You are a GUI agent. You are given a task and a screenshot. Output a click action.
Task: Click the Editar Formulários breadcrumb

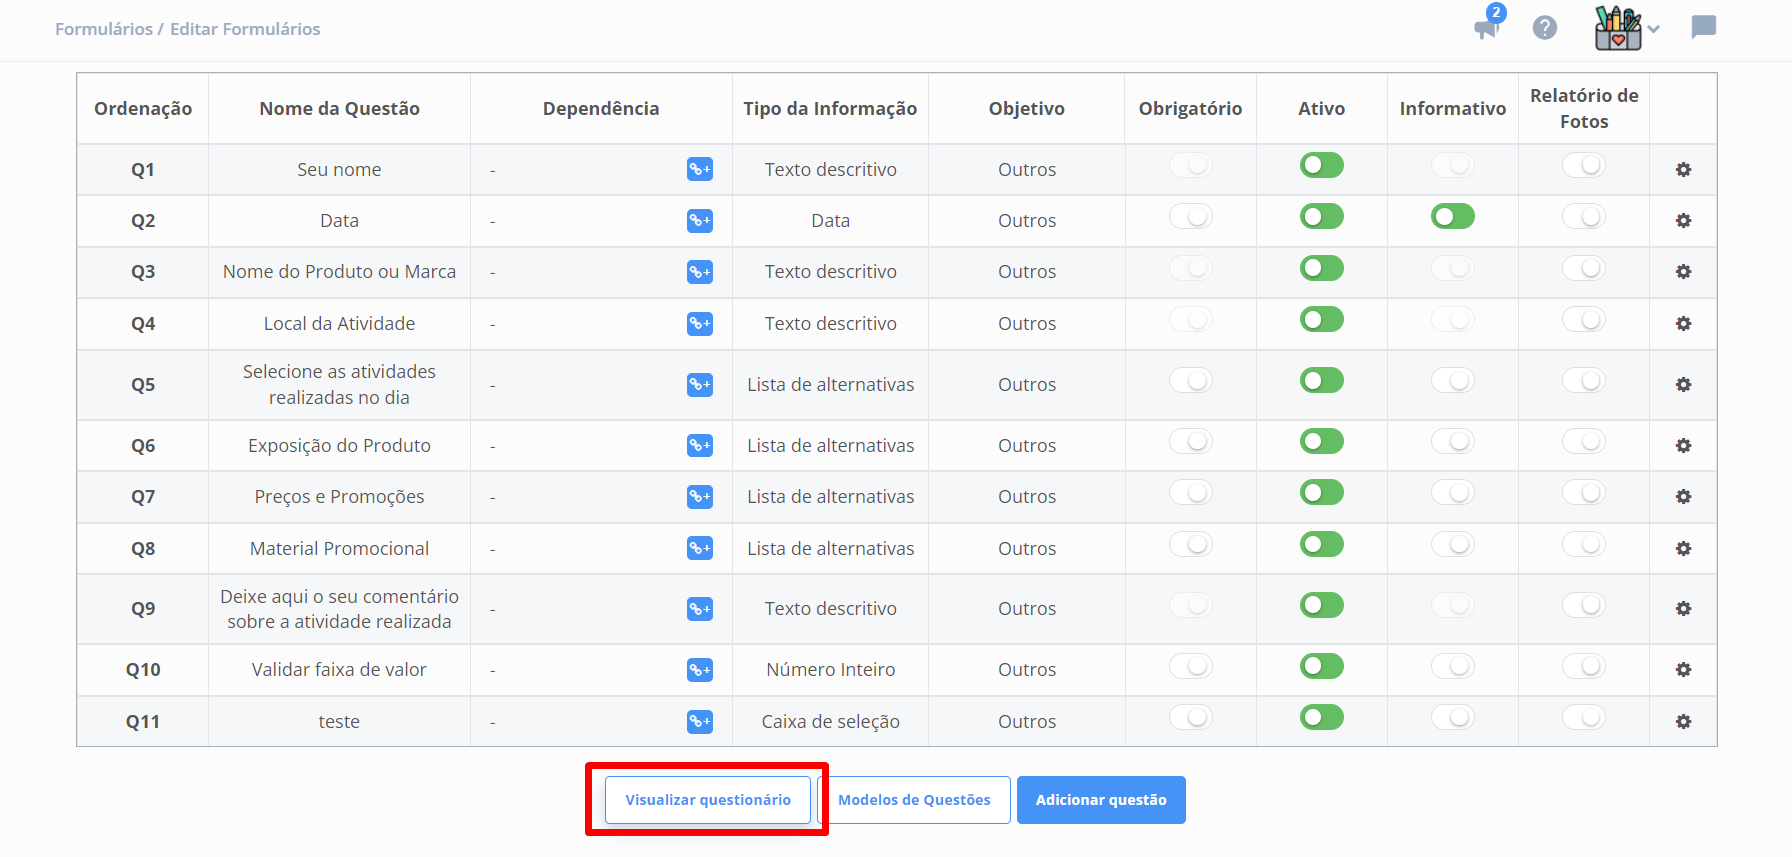click(245, 29)
